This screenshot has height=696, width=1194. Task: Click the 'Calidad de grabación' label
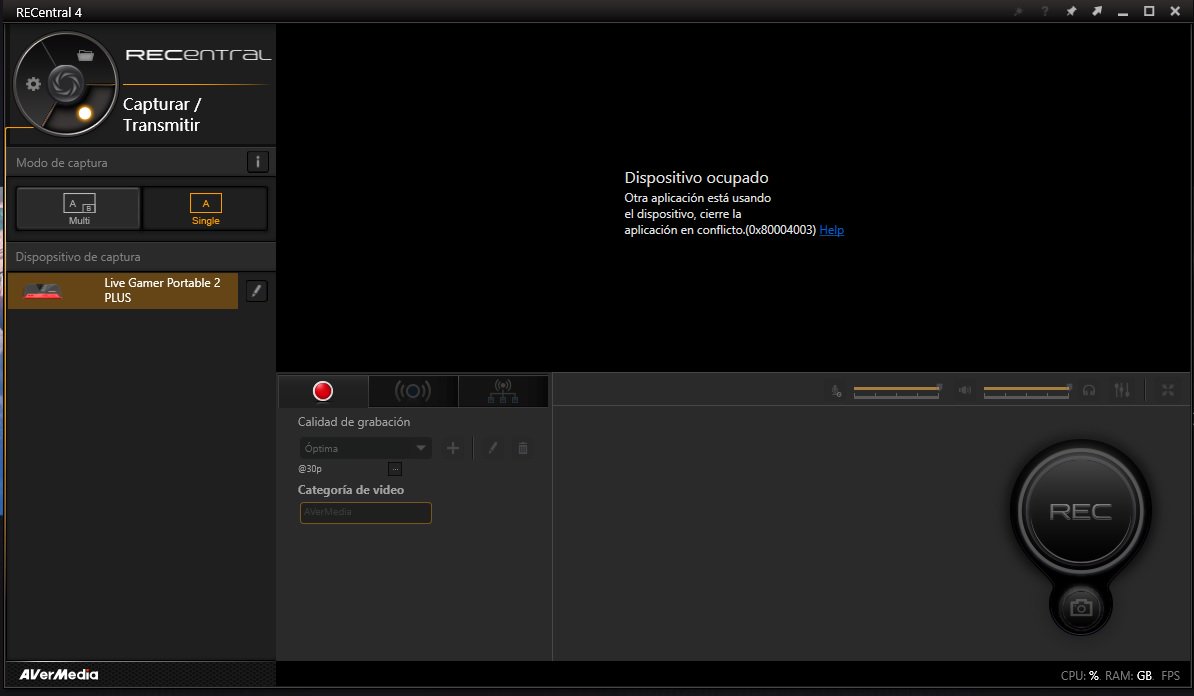pyautogui.click(x=353, y=422)
